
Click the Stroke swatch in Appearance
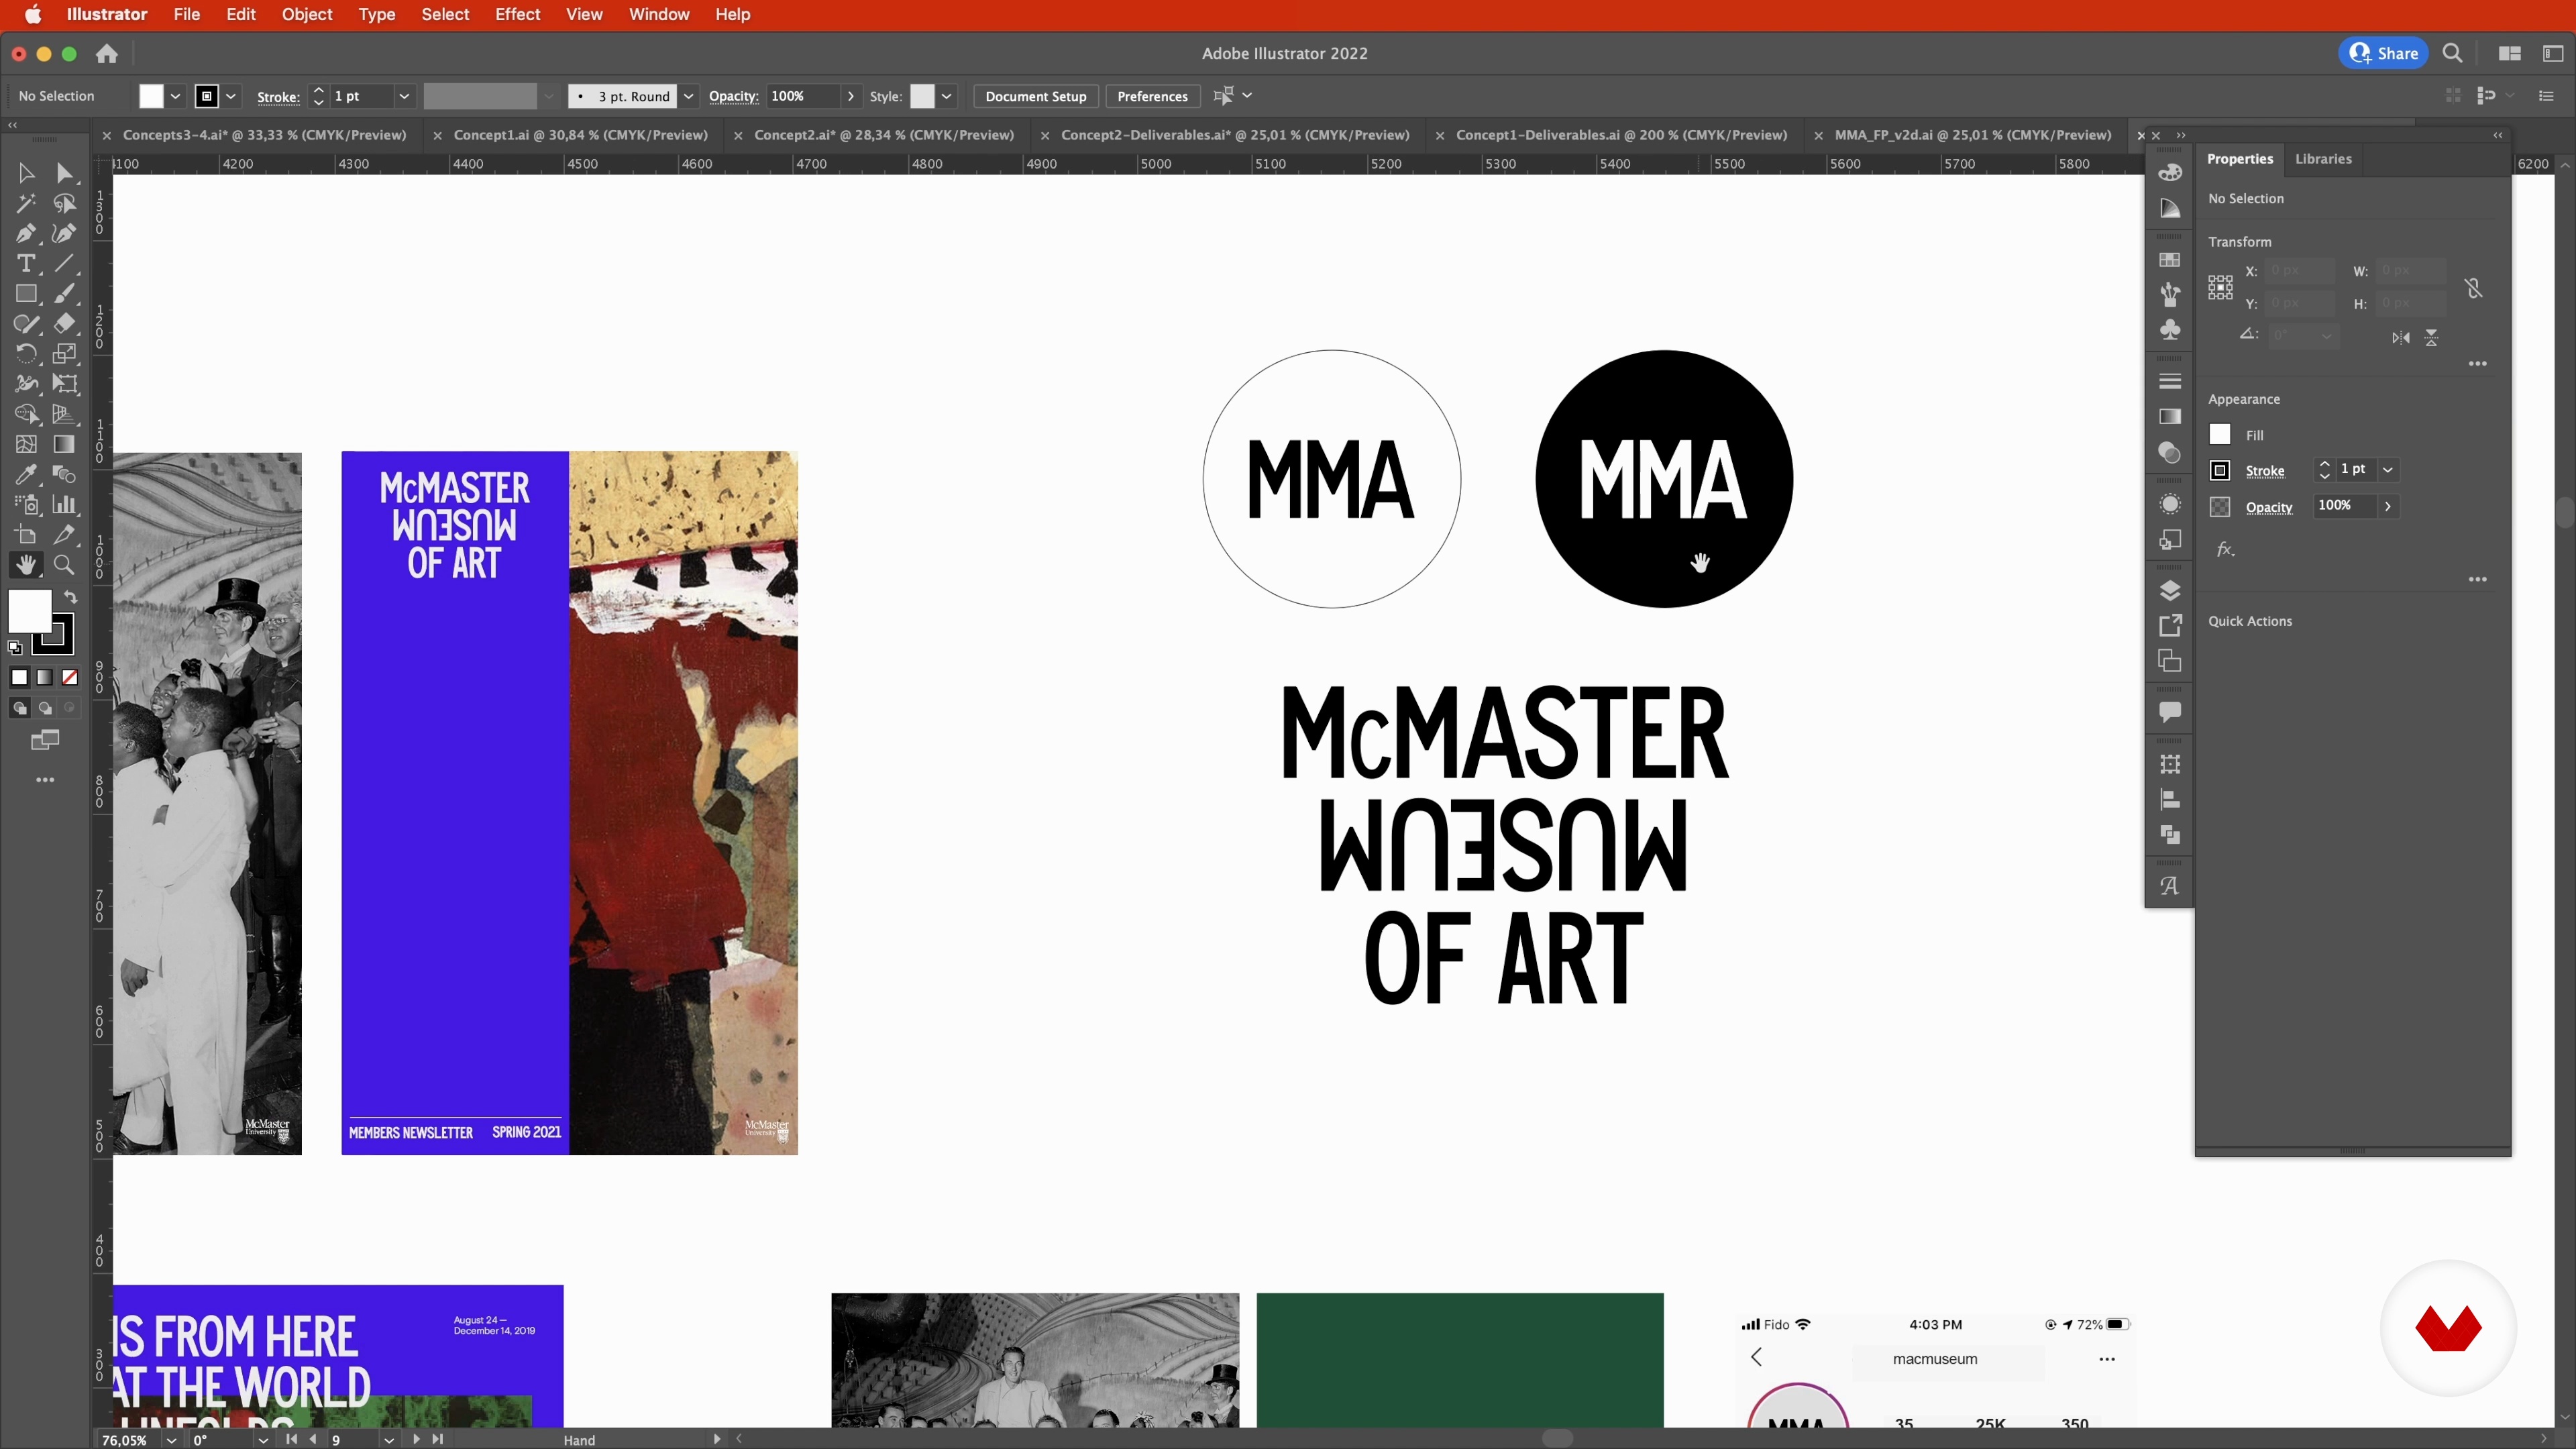click(x=2220, y=470)
